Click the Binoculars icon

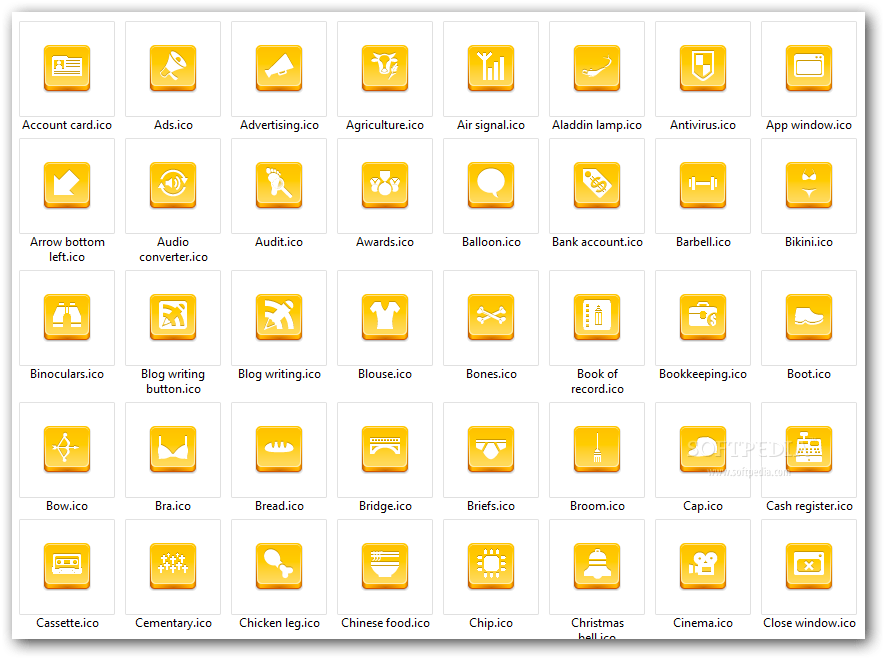click(x=66, y=317)
